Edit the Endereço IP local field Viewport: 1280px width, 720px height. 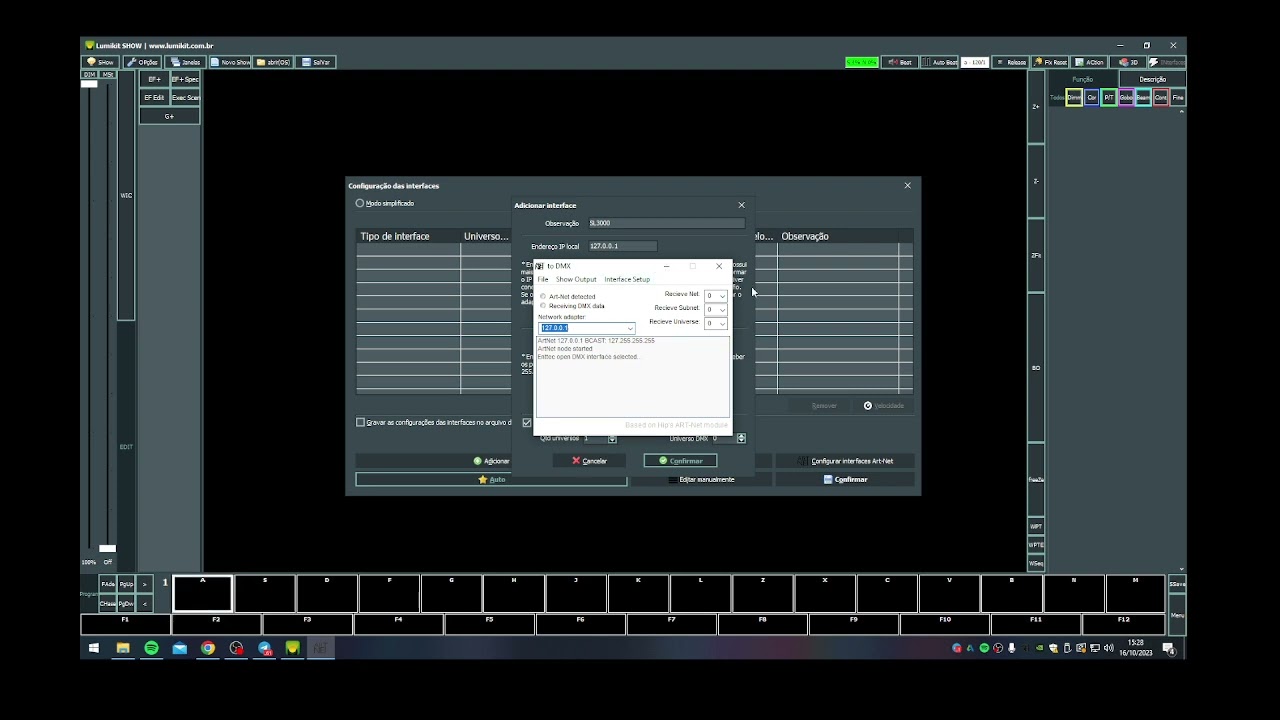coord(622,246)
